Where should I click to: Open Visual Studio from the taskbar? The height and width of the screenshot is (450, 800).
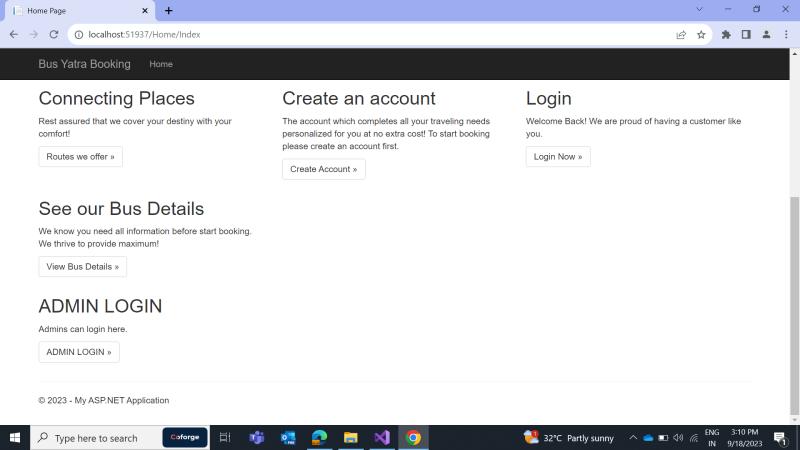click(x=382, y=438)
